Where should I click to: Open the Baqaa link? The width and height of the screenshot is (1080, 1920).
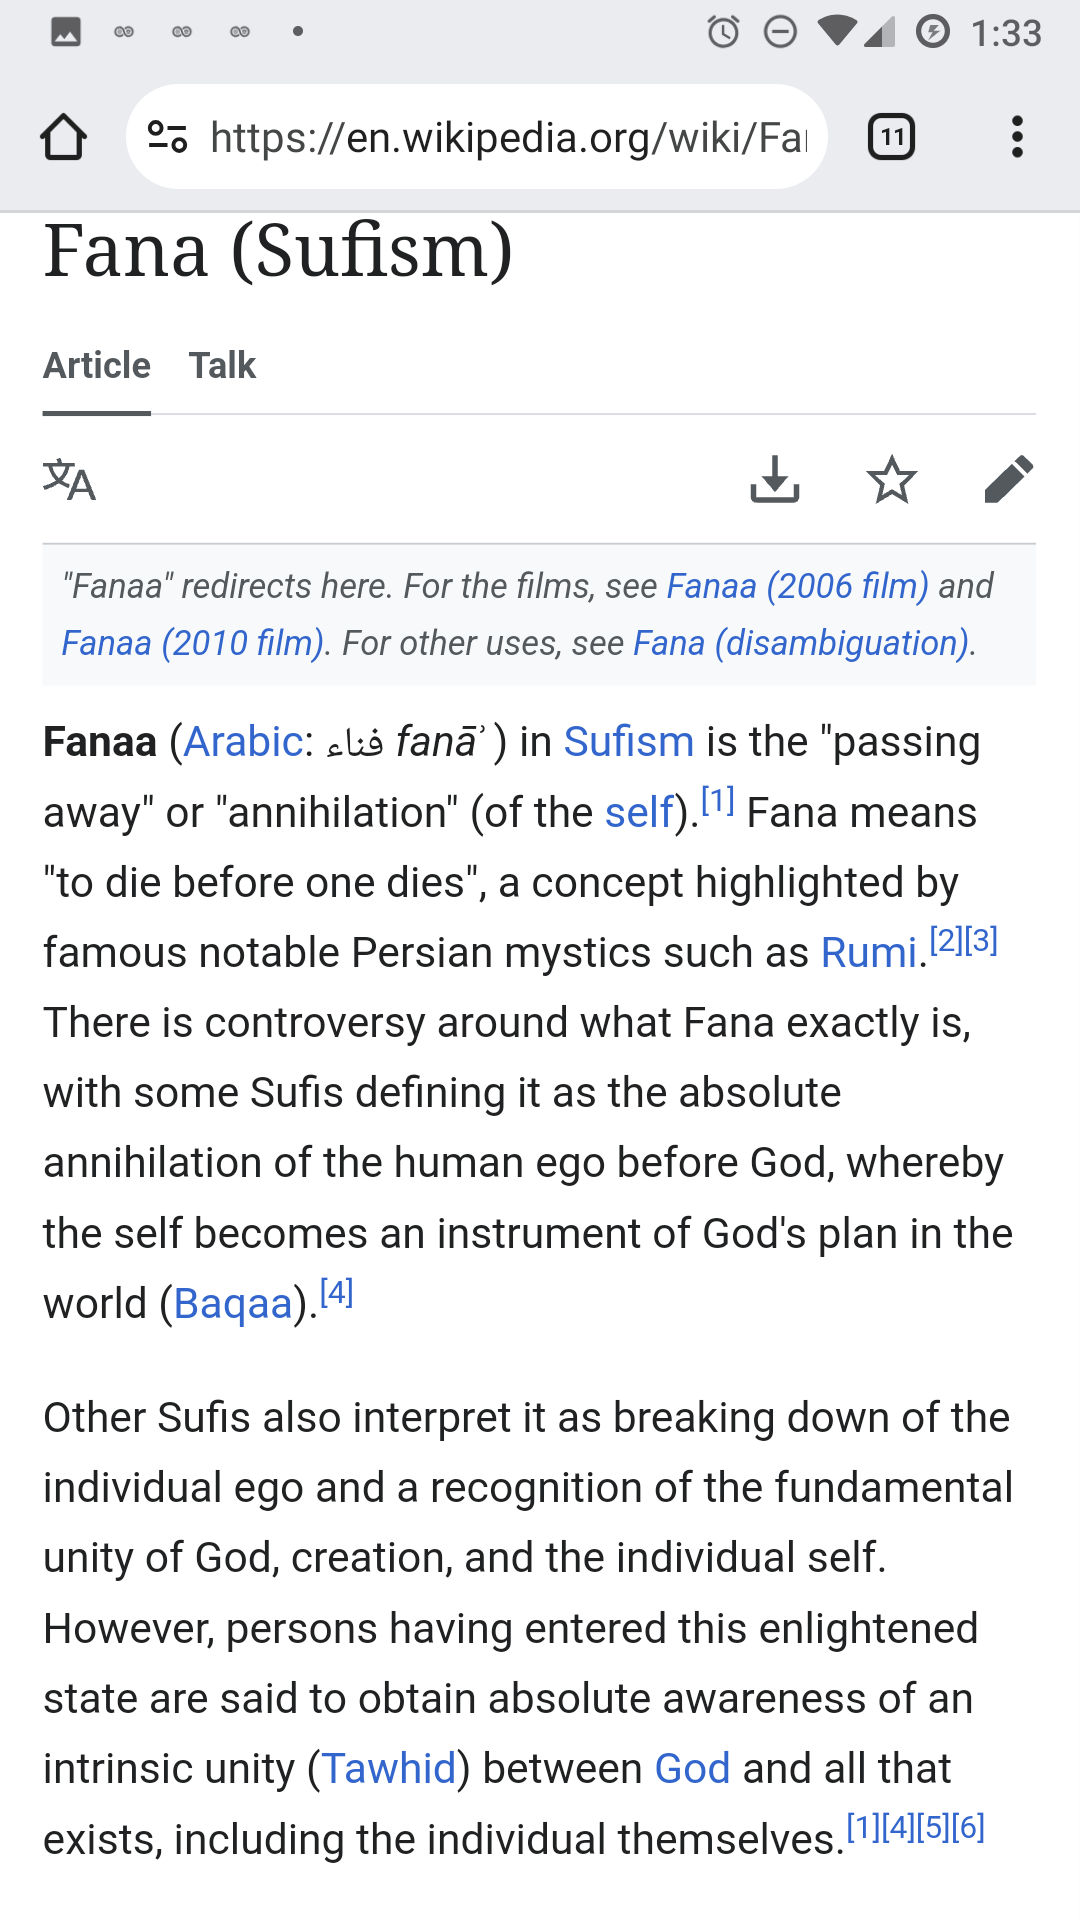[x=233, y=1304]
